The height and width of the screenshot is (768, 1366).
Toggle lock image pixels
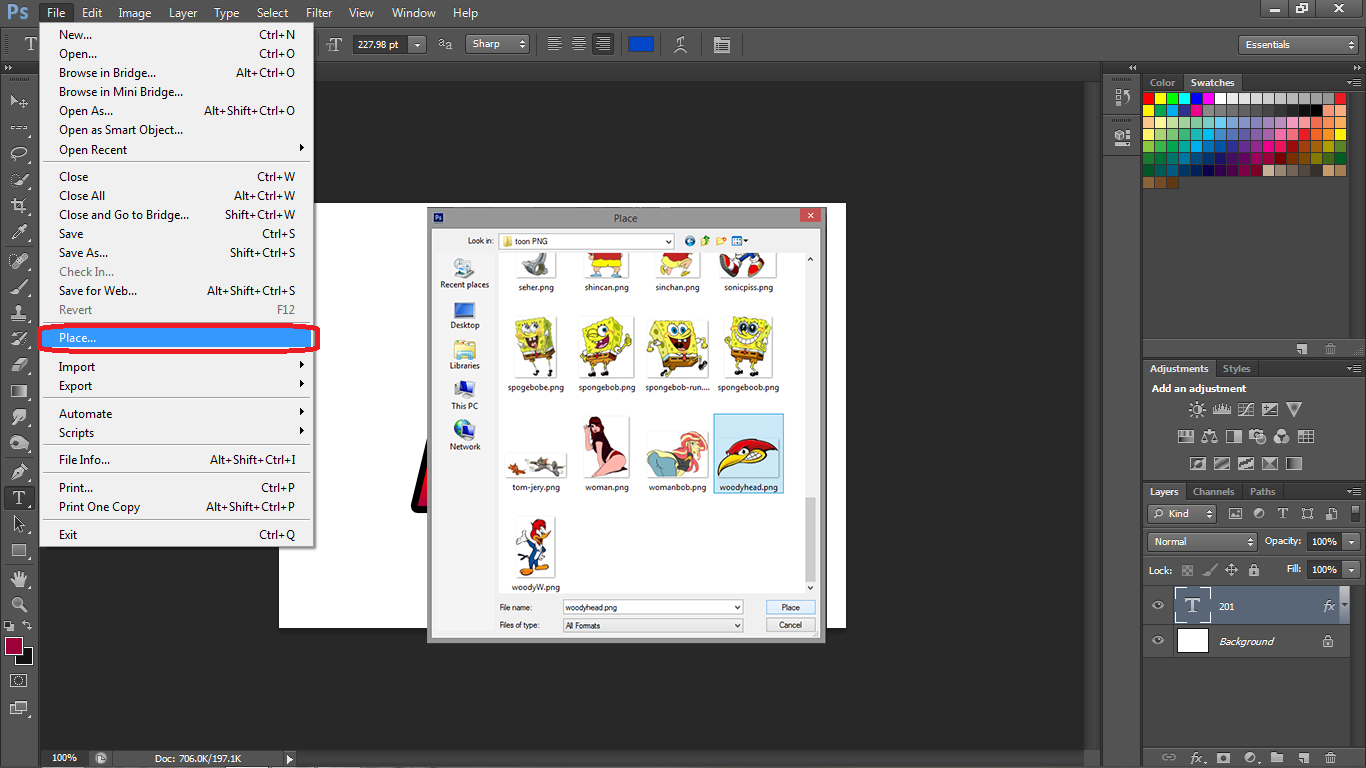click(1210, 570)
